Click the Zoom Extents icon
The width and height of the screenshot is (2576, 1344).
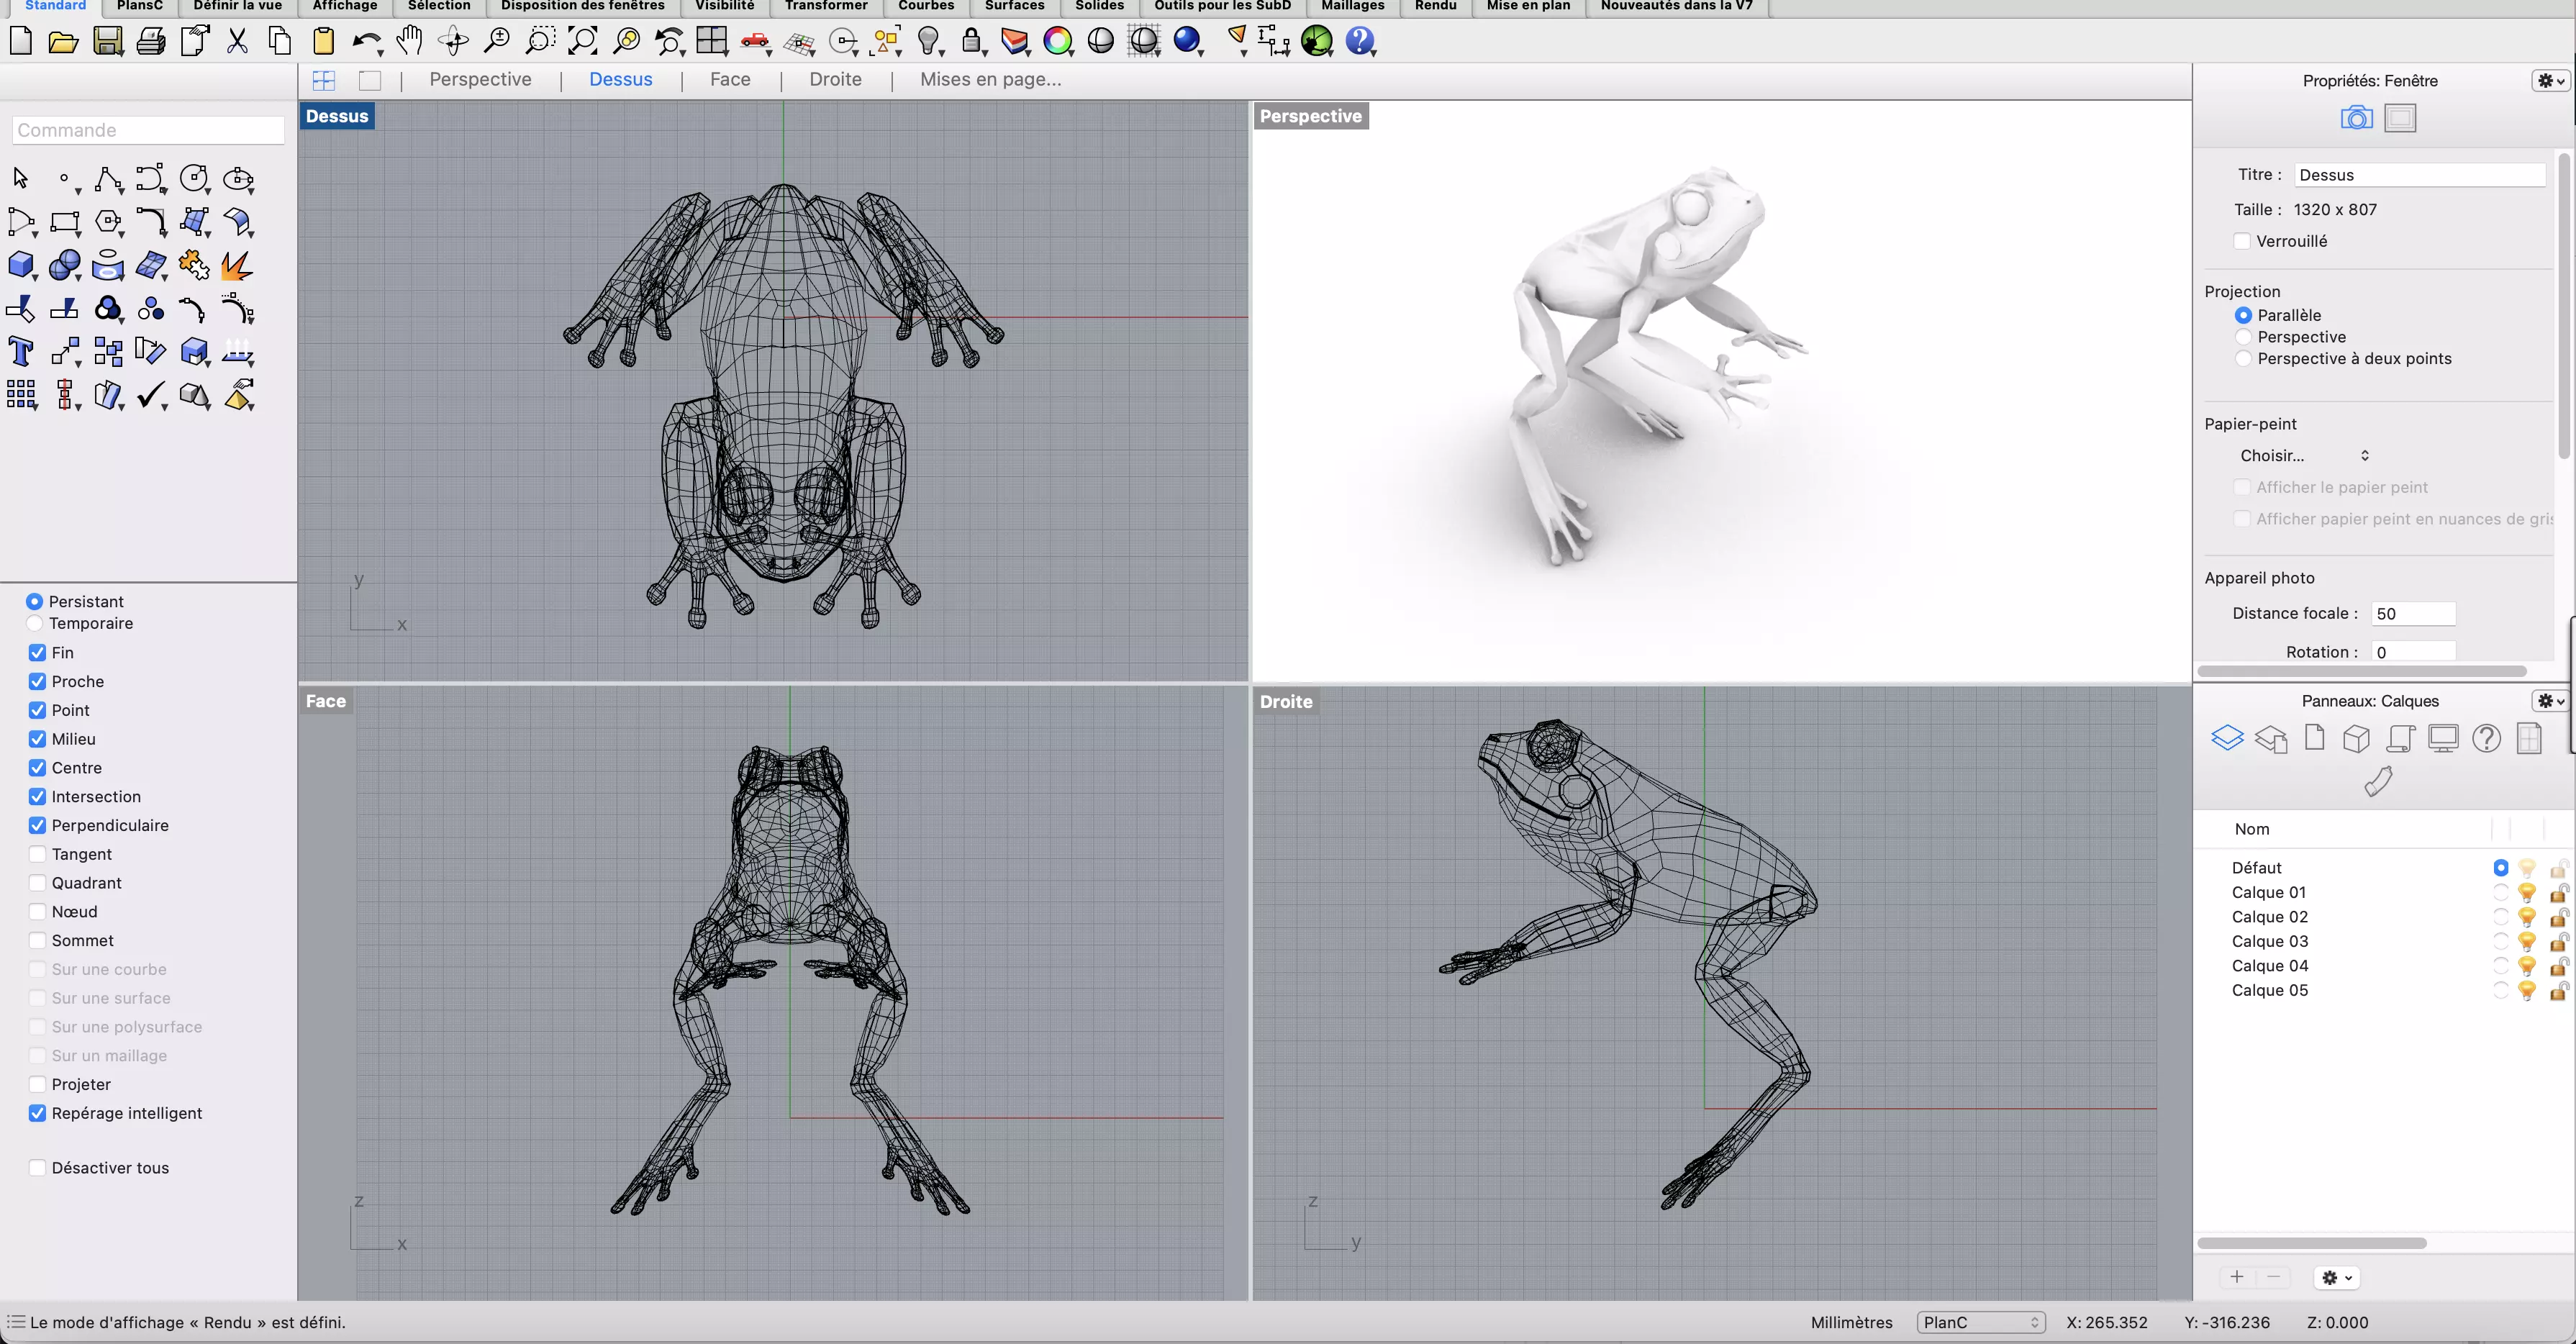click(583, 42)
